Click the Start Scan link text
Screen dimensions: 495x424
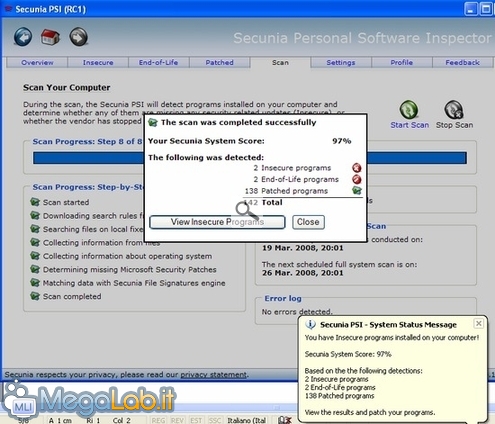tap(410, 125)
